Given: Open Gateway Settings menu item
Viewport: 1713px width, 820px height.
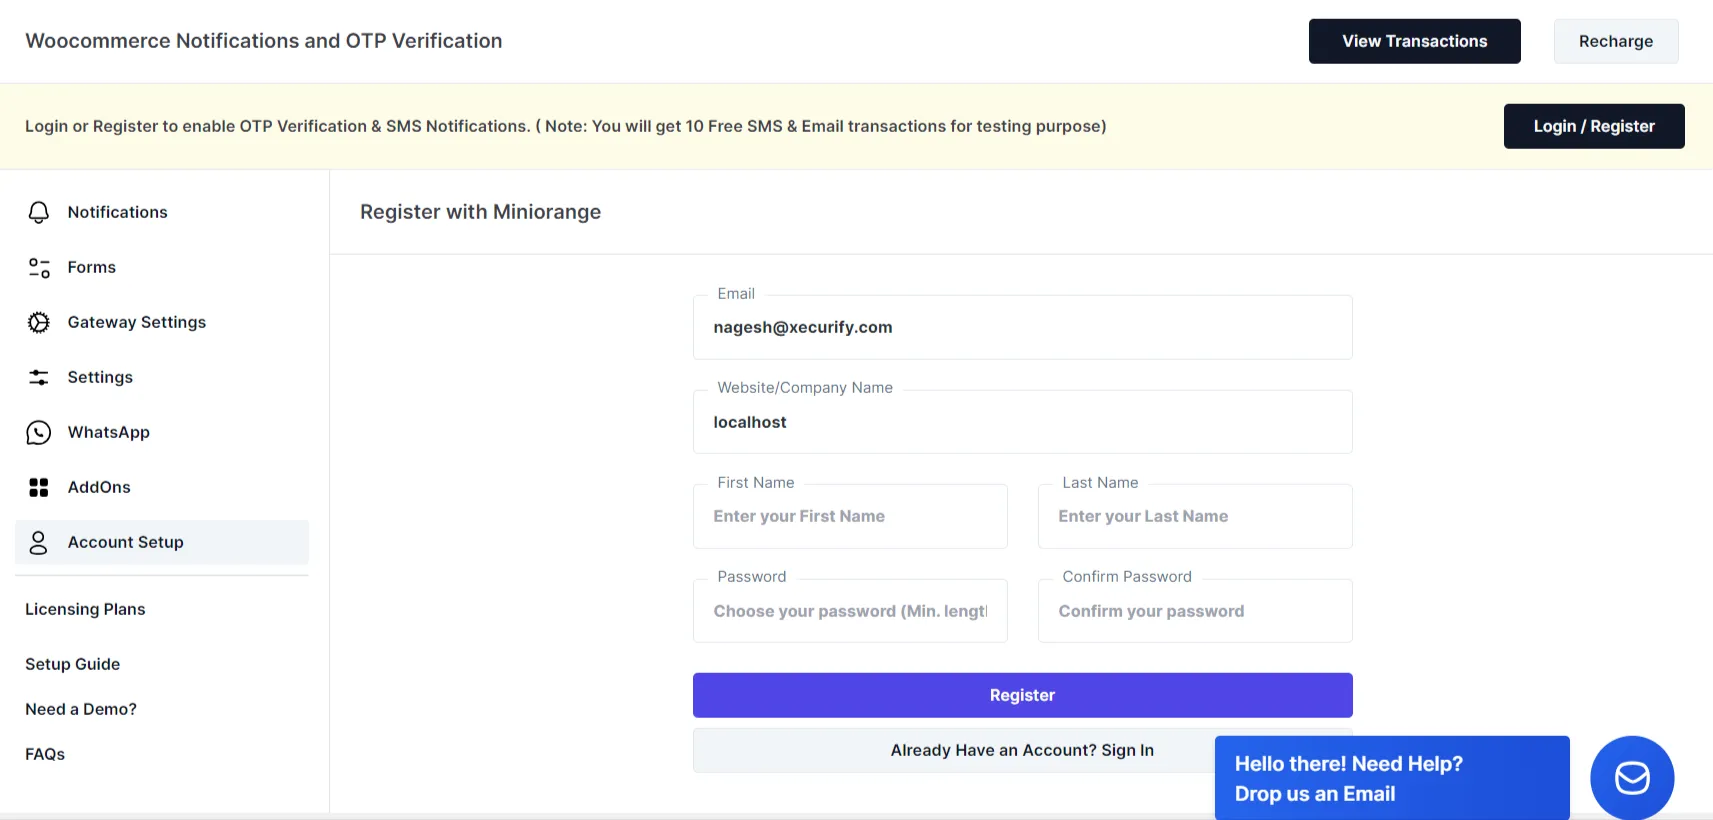Looking at the screenshot, I should point(162,322).
